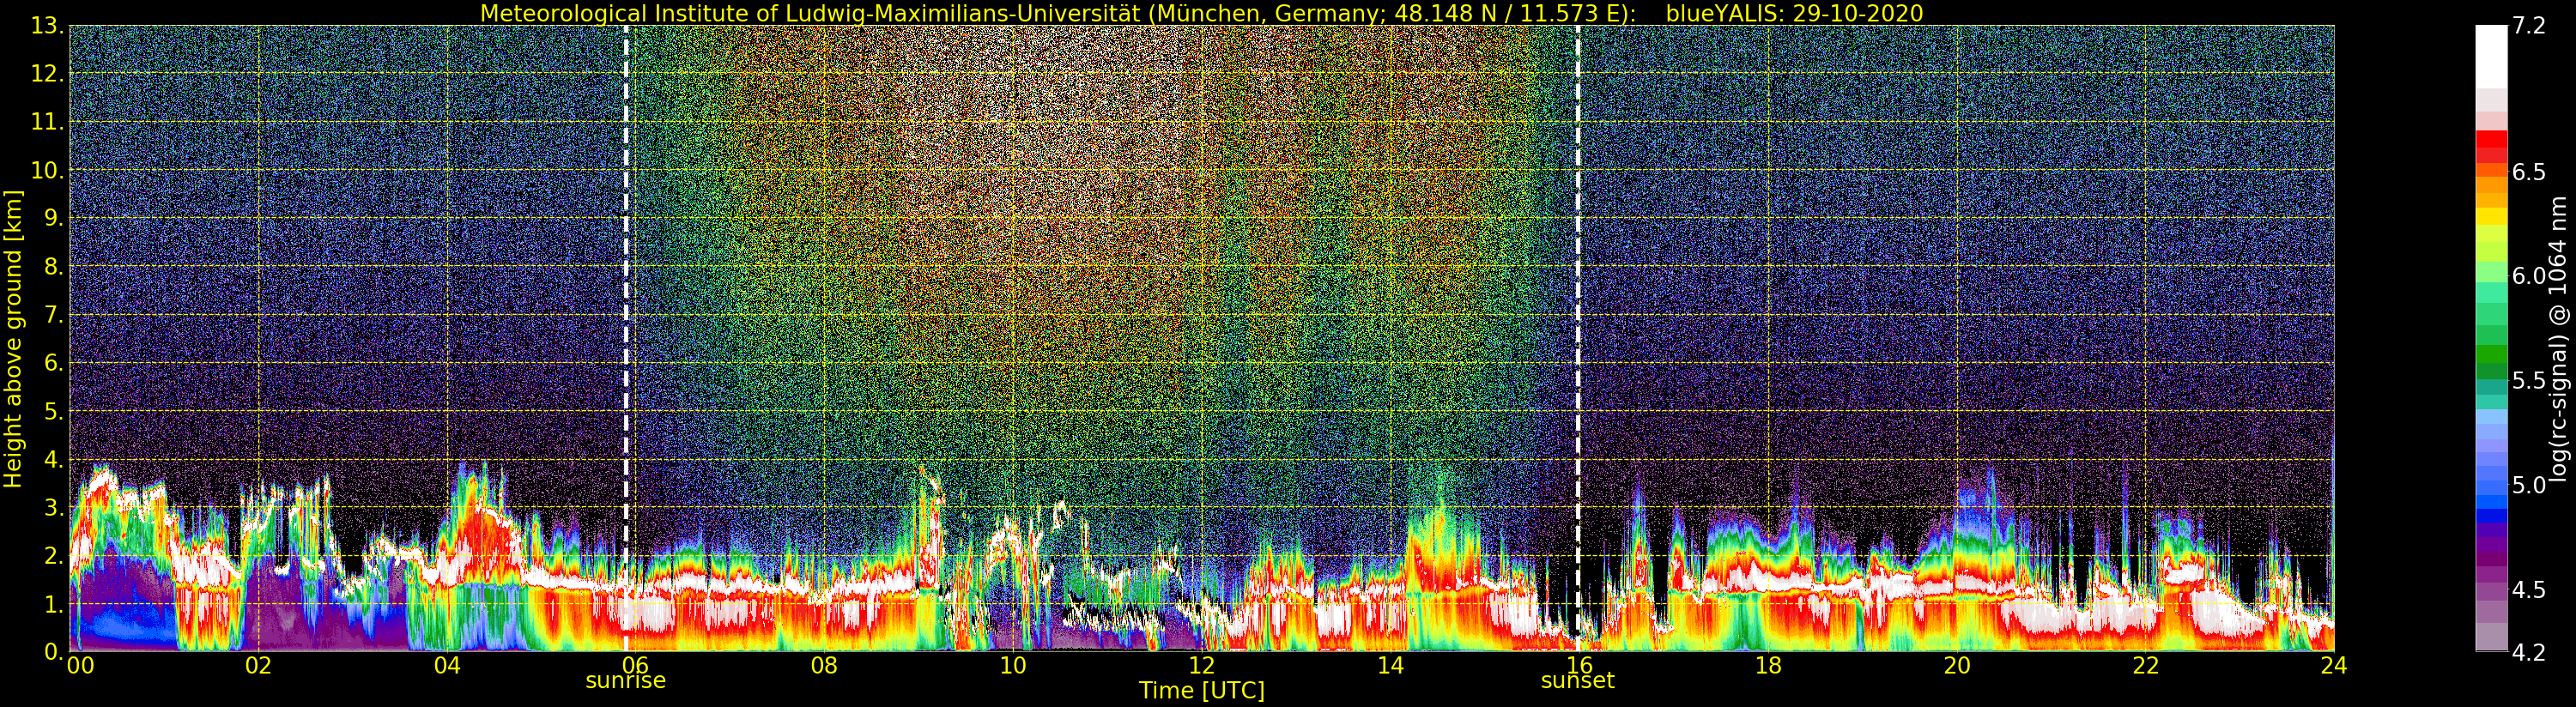Click the white dashed sunrise line
The width and height of the screenshot is (2576, 707).
pos(626,300)
